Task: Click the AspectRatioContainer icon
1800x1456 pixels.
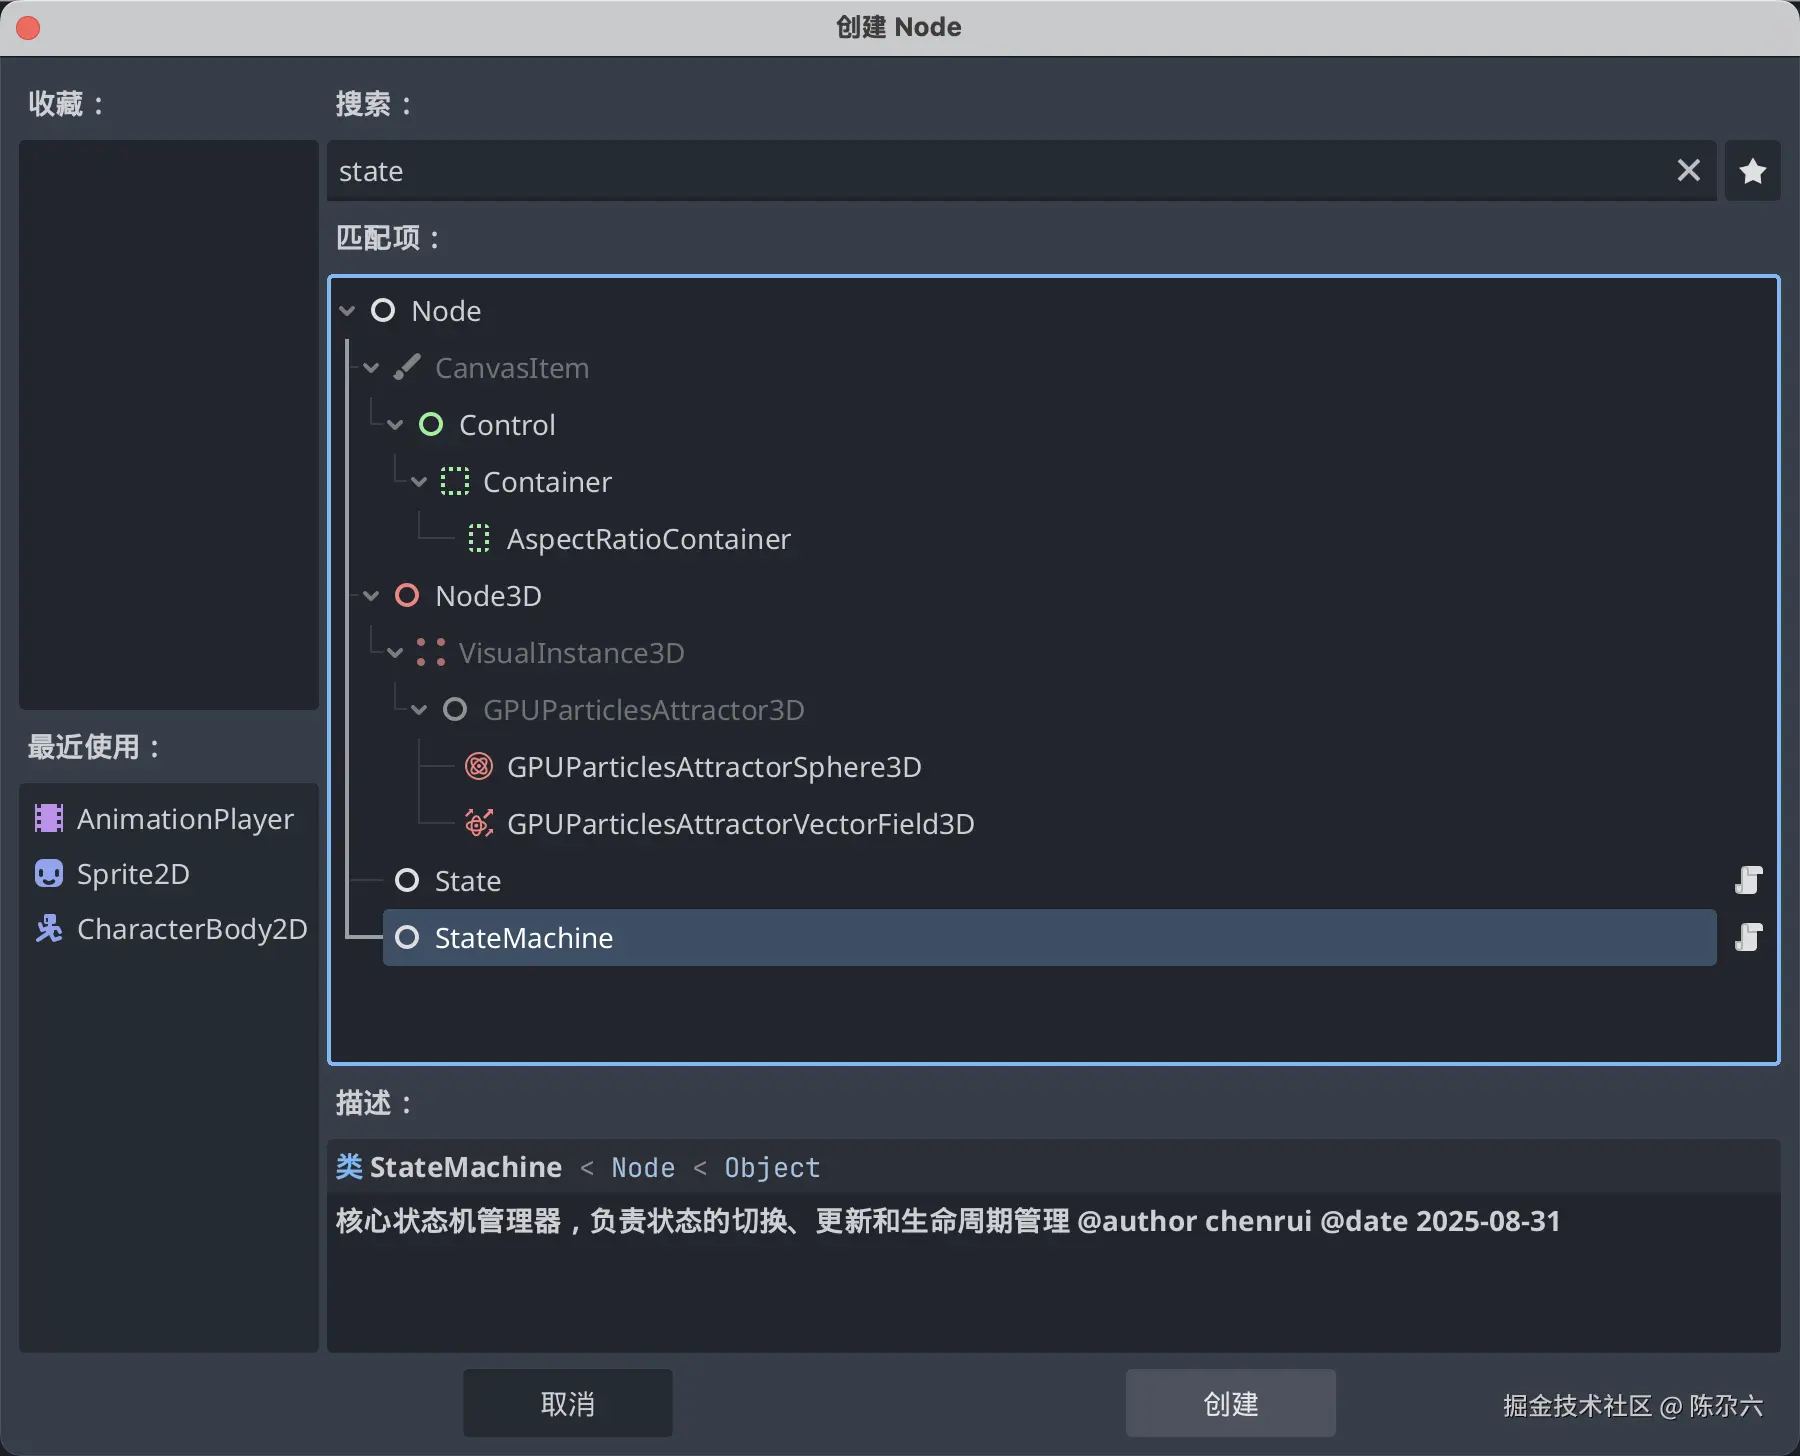Action: [x=479, y=539]
